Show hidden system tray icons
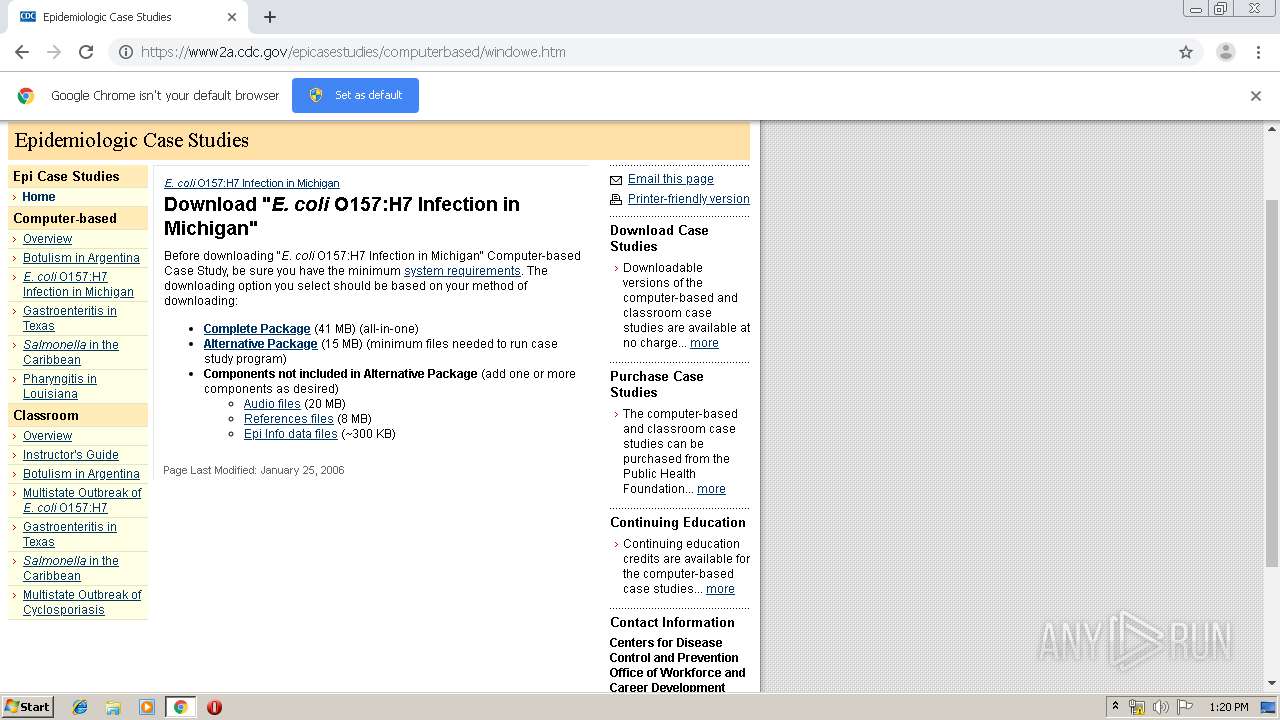The height and width of the screenshot is (720, 1280). click(x=1115, y=707)
